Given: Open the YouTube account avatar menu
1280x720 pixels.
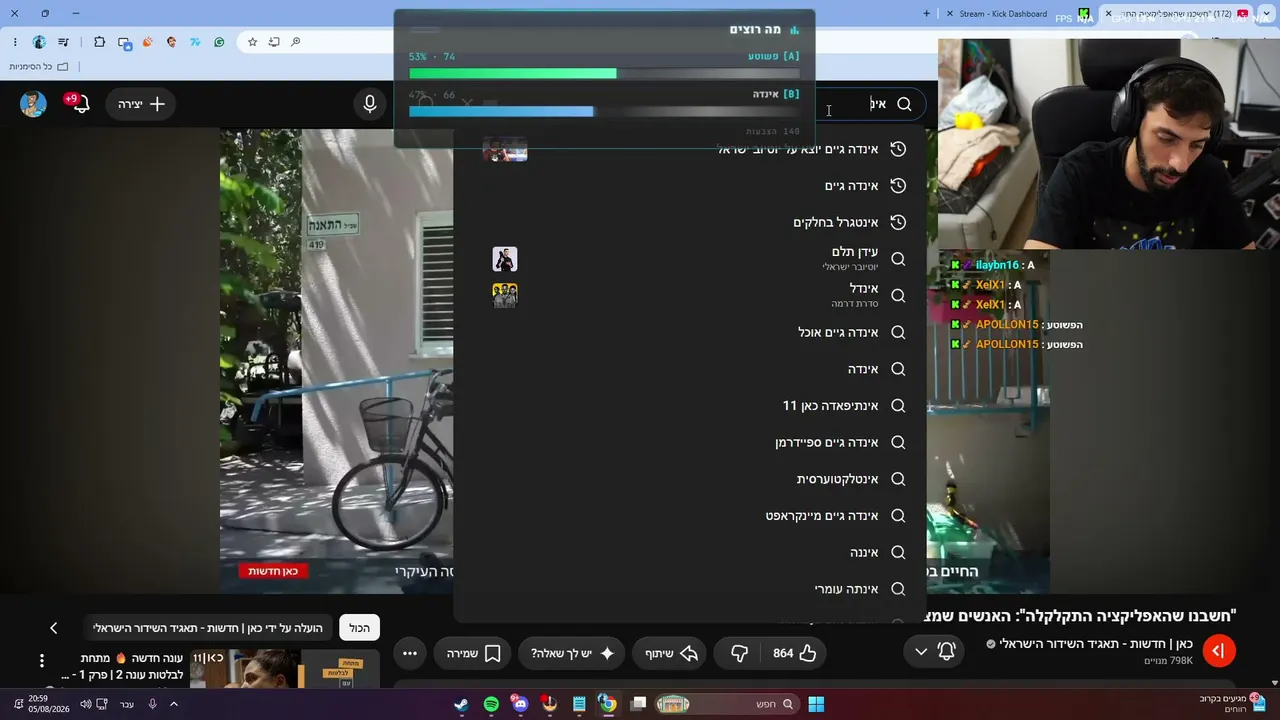Looking at the screenshot, I should 33,104.
